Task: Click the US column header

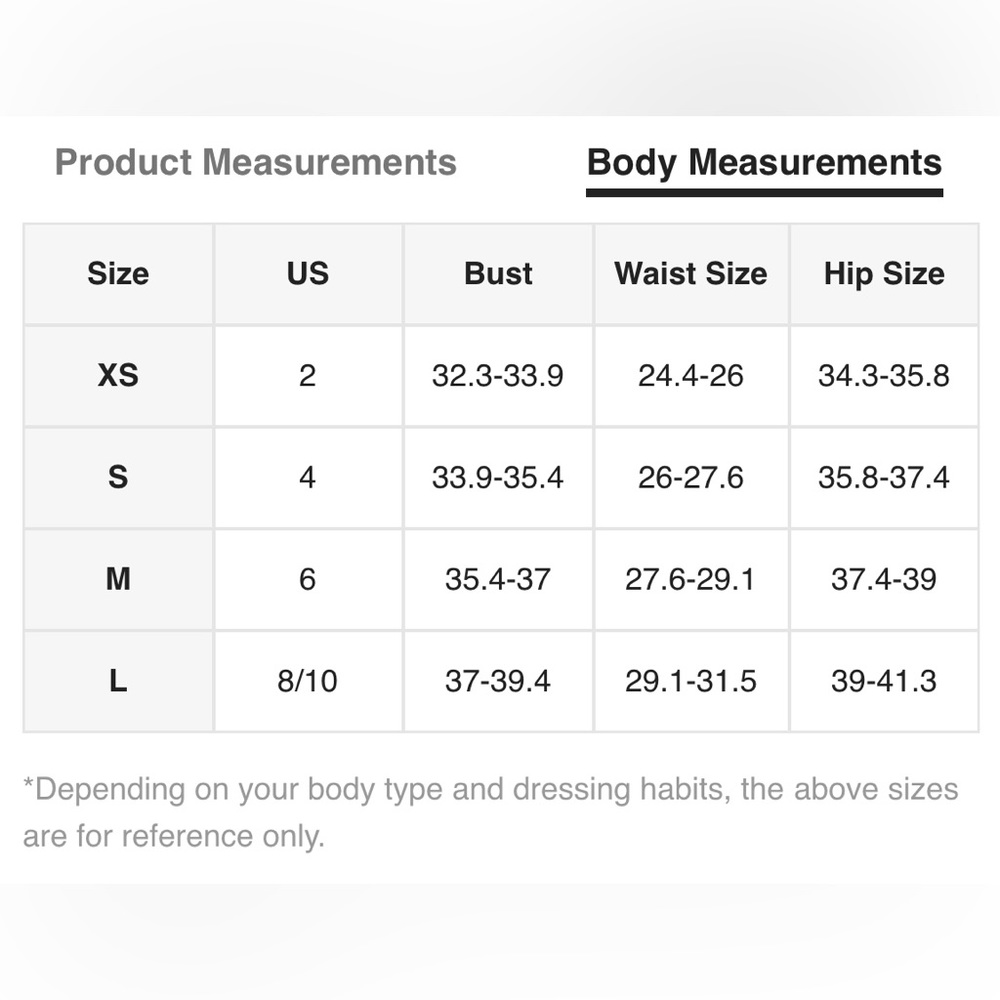Action: pos(308,274)
